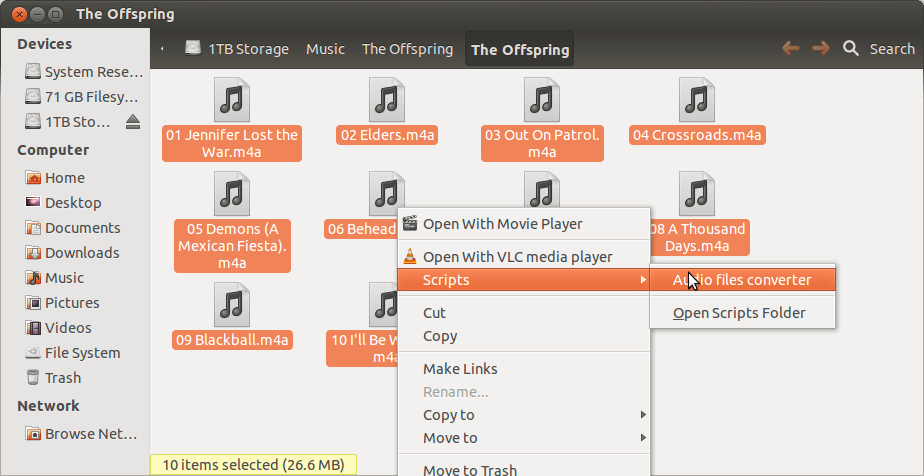Viewport: 924px width, 476px height.
Task: Open the Trash in the sidebar
Action: (62, 378)
